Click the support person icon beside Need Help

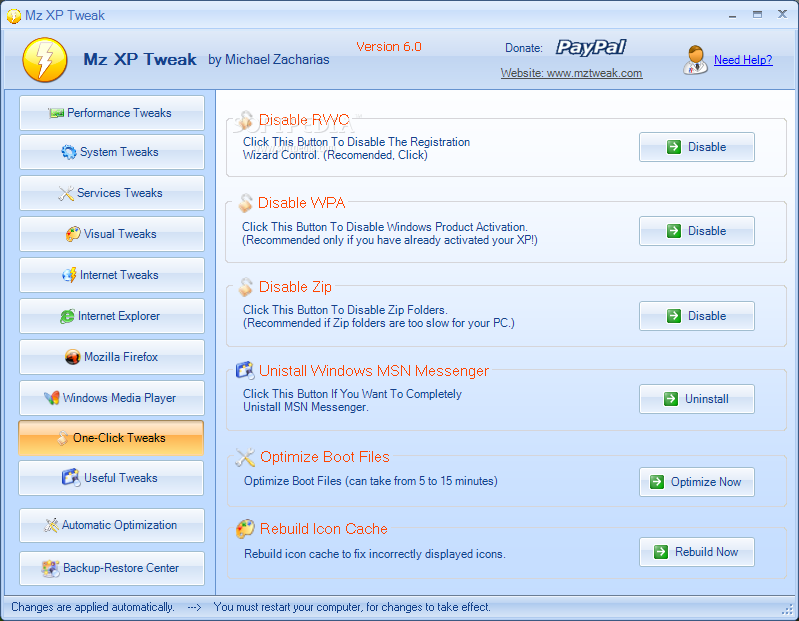click(x=695, y=60)
